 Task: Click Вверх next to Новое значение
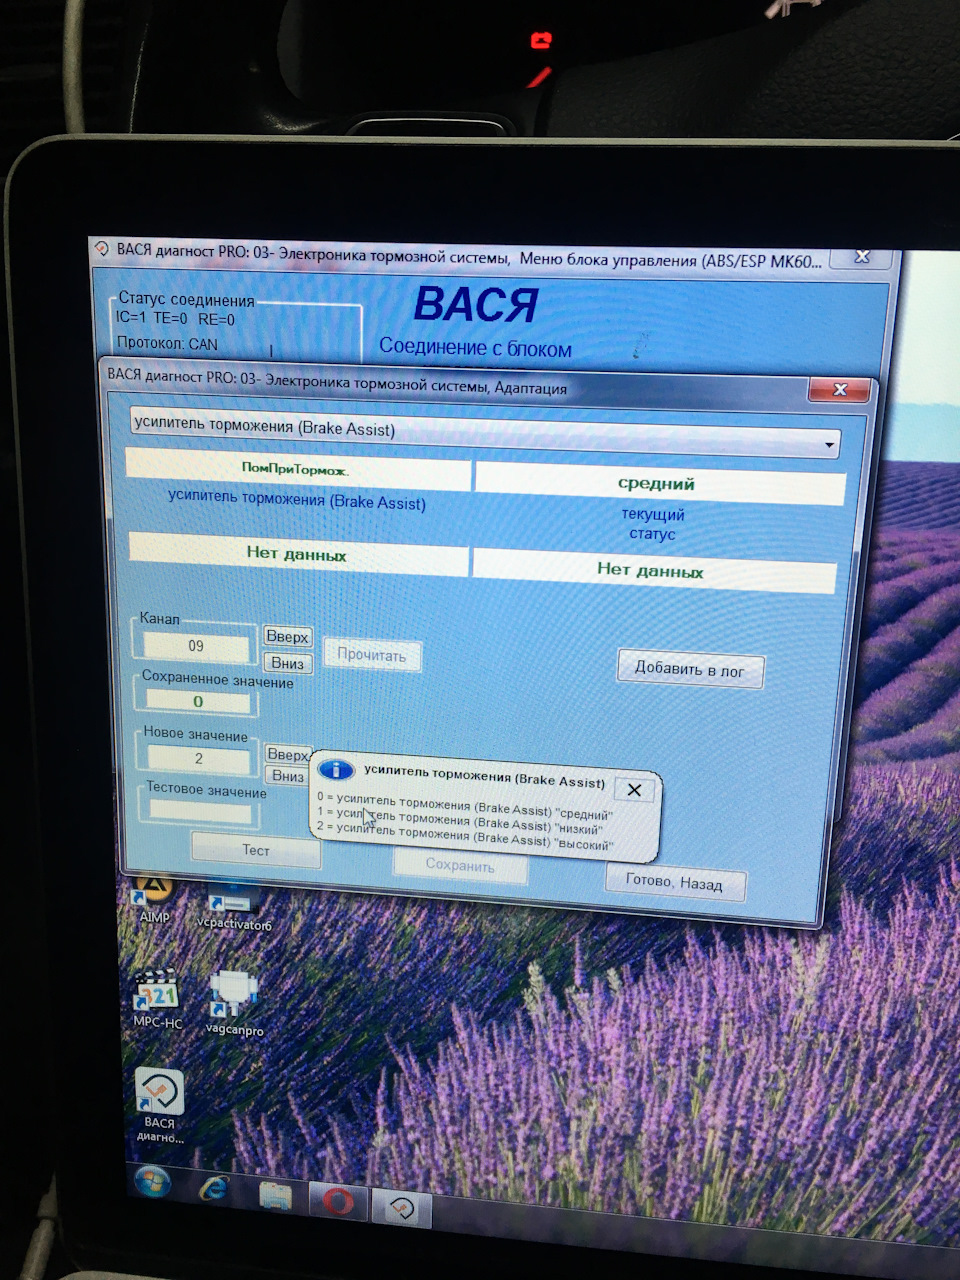(288, 754)
